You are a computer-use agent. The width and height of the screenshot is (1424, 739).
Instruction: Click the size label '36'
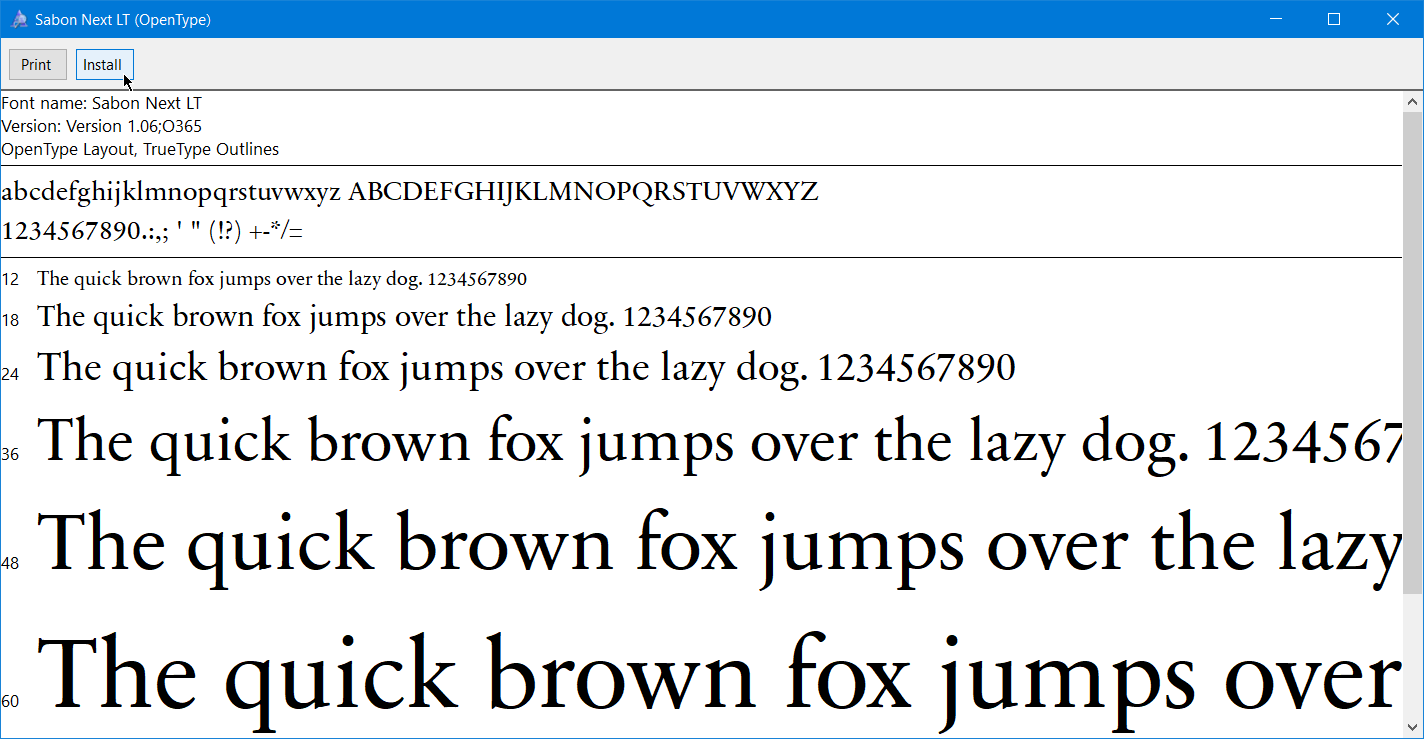(10, 454)
